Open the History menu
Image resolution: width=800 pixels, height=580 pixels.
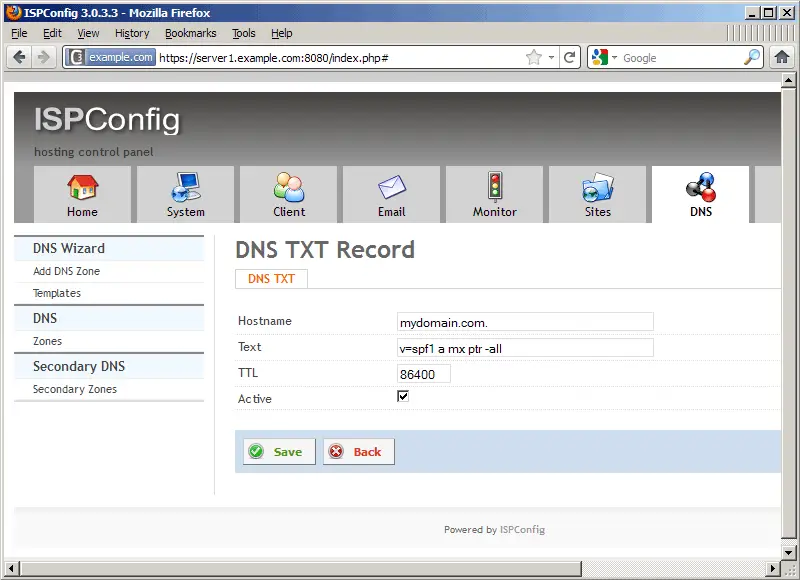(x=132, y=33)
